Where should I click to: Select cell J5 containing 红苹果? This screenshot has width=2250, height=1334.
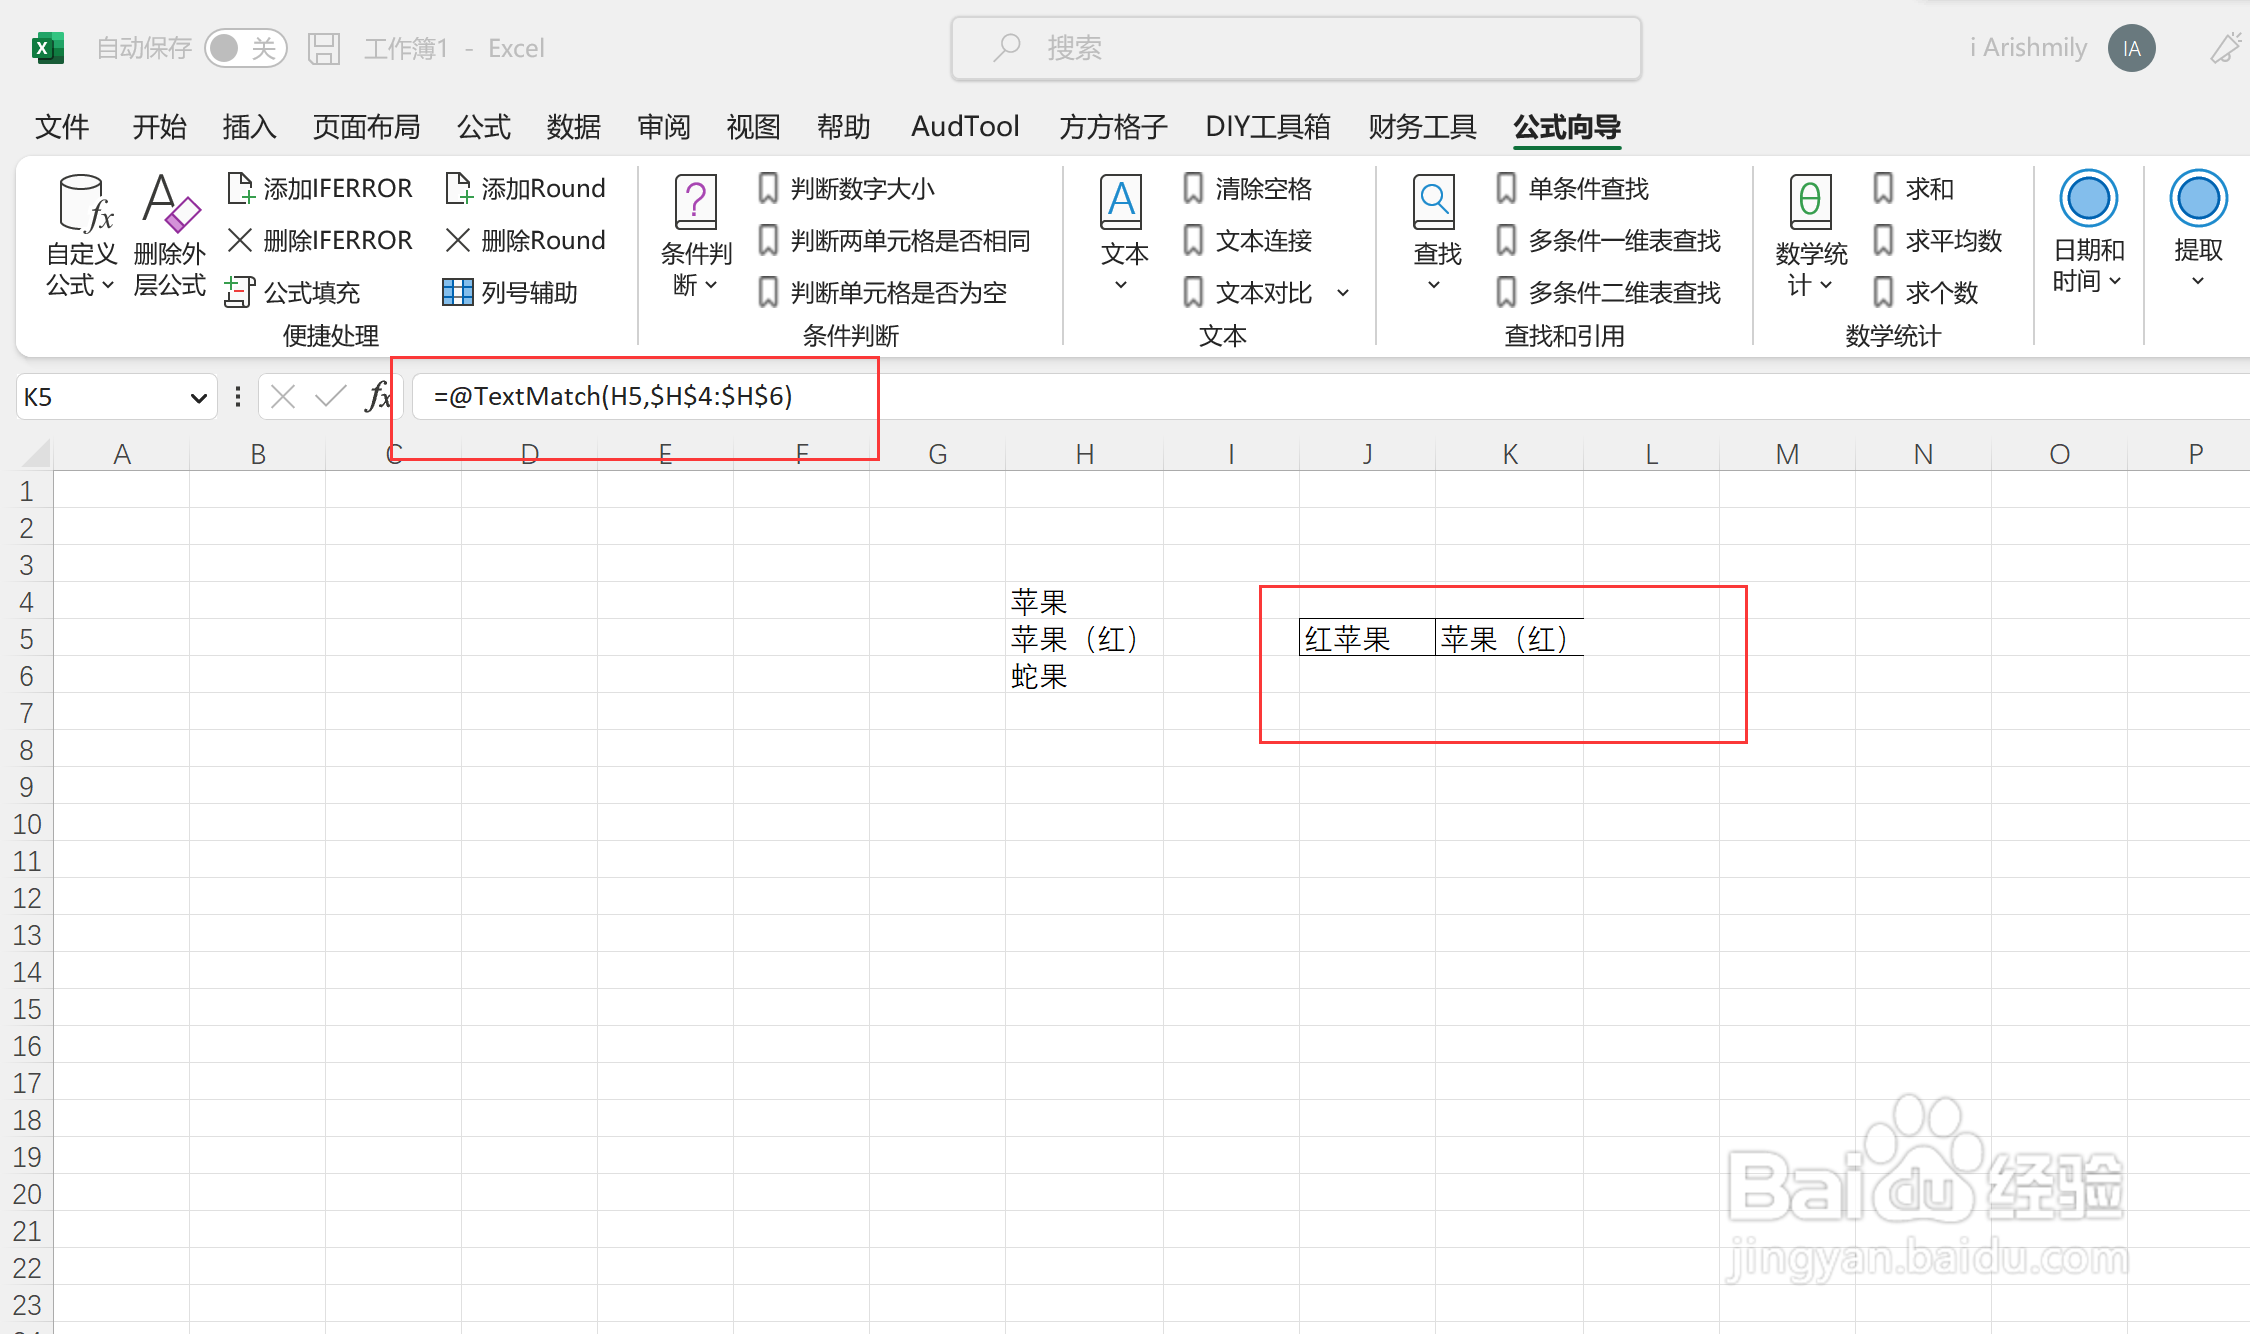point(1366,638)
